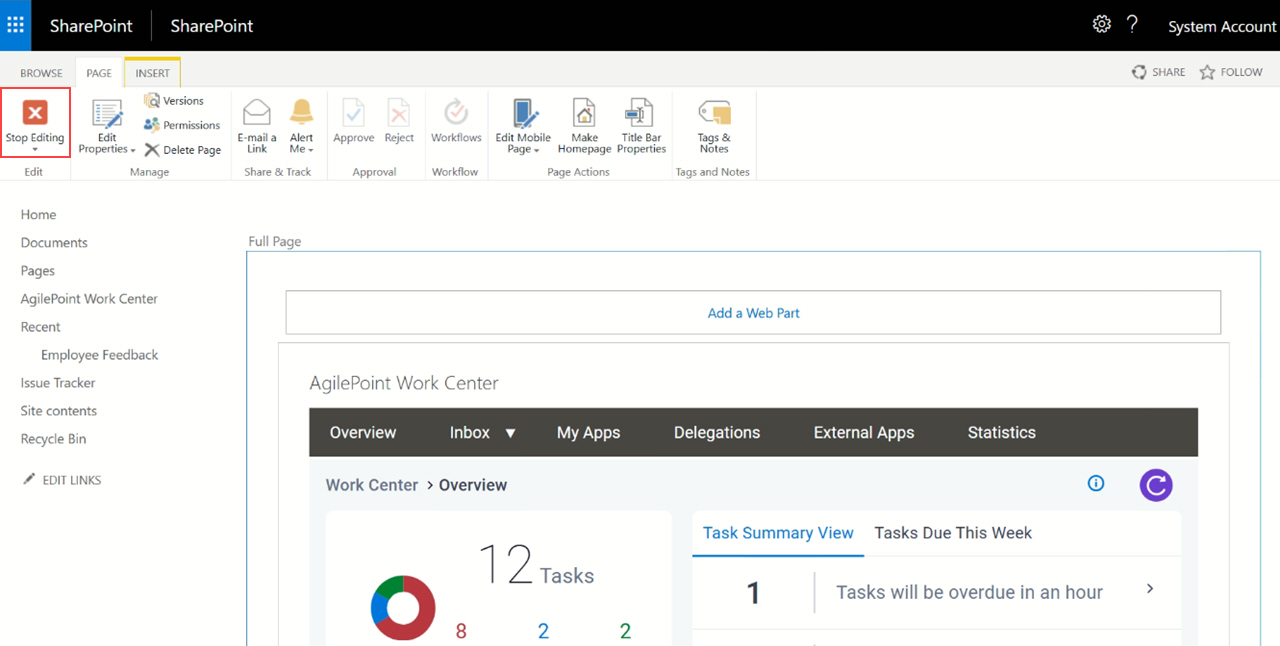The width and height of the screenshot is (1280, 646).
Task: Open the Overview tab in Work Center
Action: coord(363,433)
